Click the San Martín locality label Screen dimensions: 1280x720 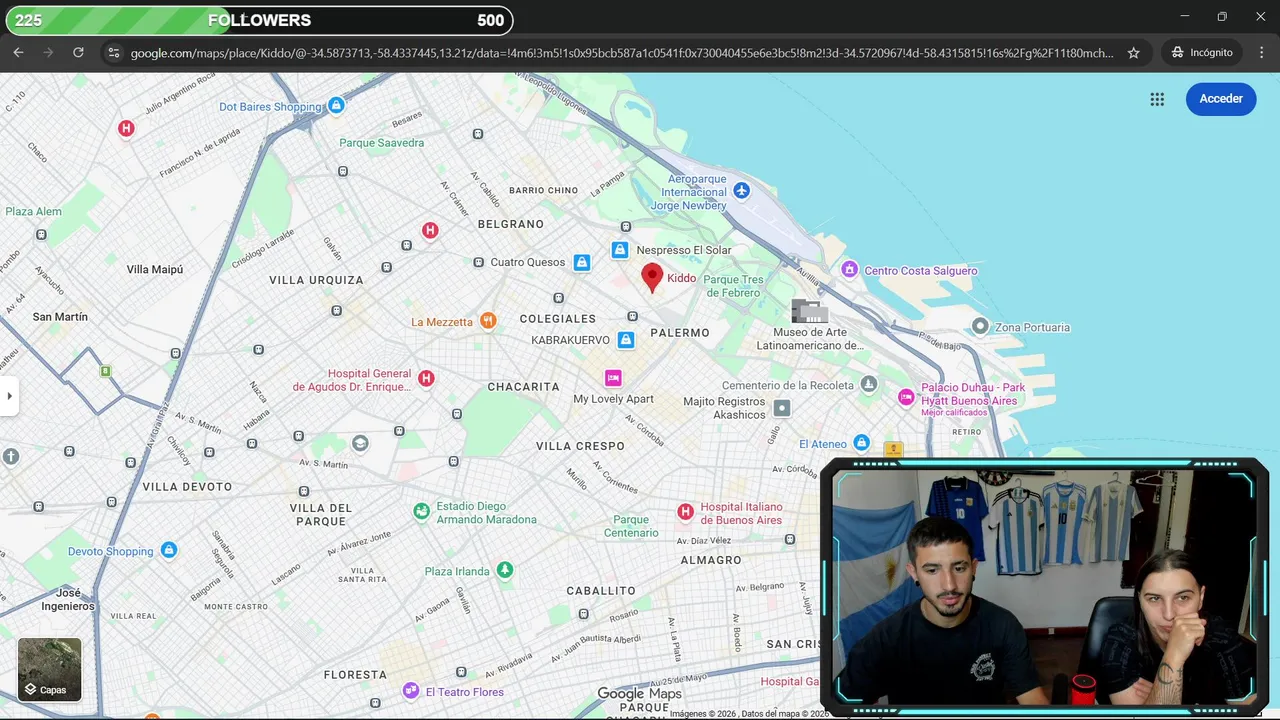coord(60,317)
